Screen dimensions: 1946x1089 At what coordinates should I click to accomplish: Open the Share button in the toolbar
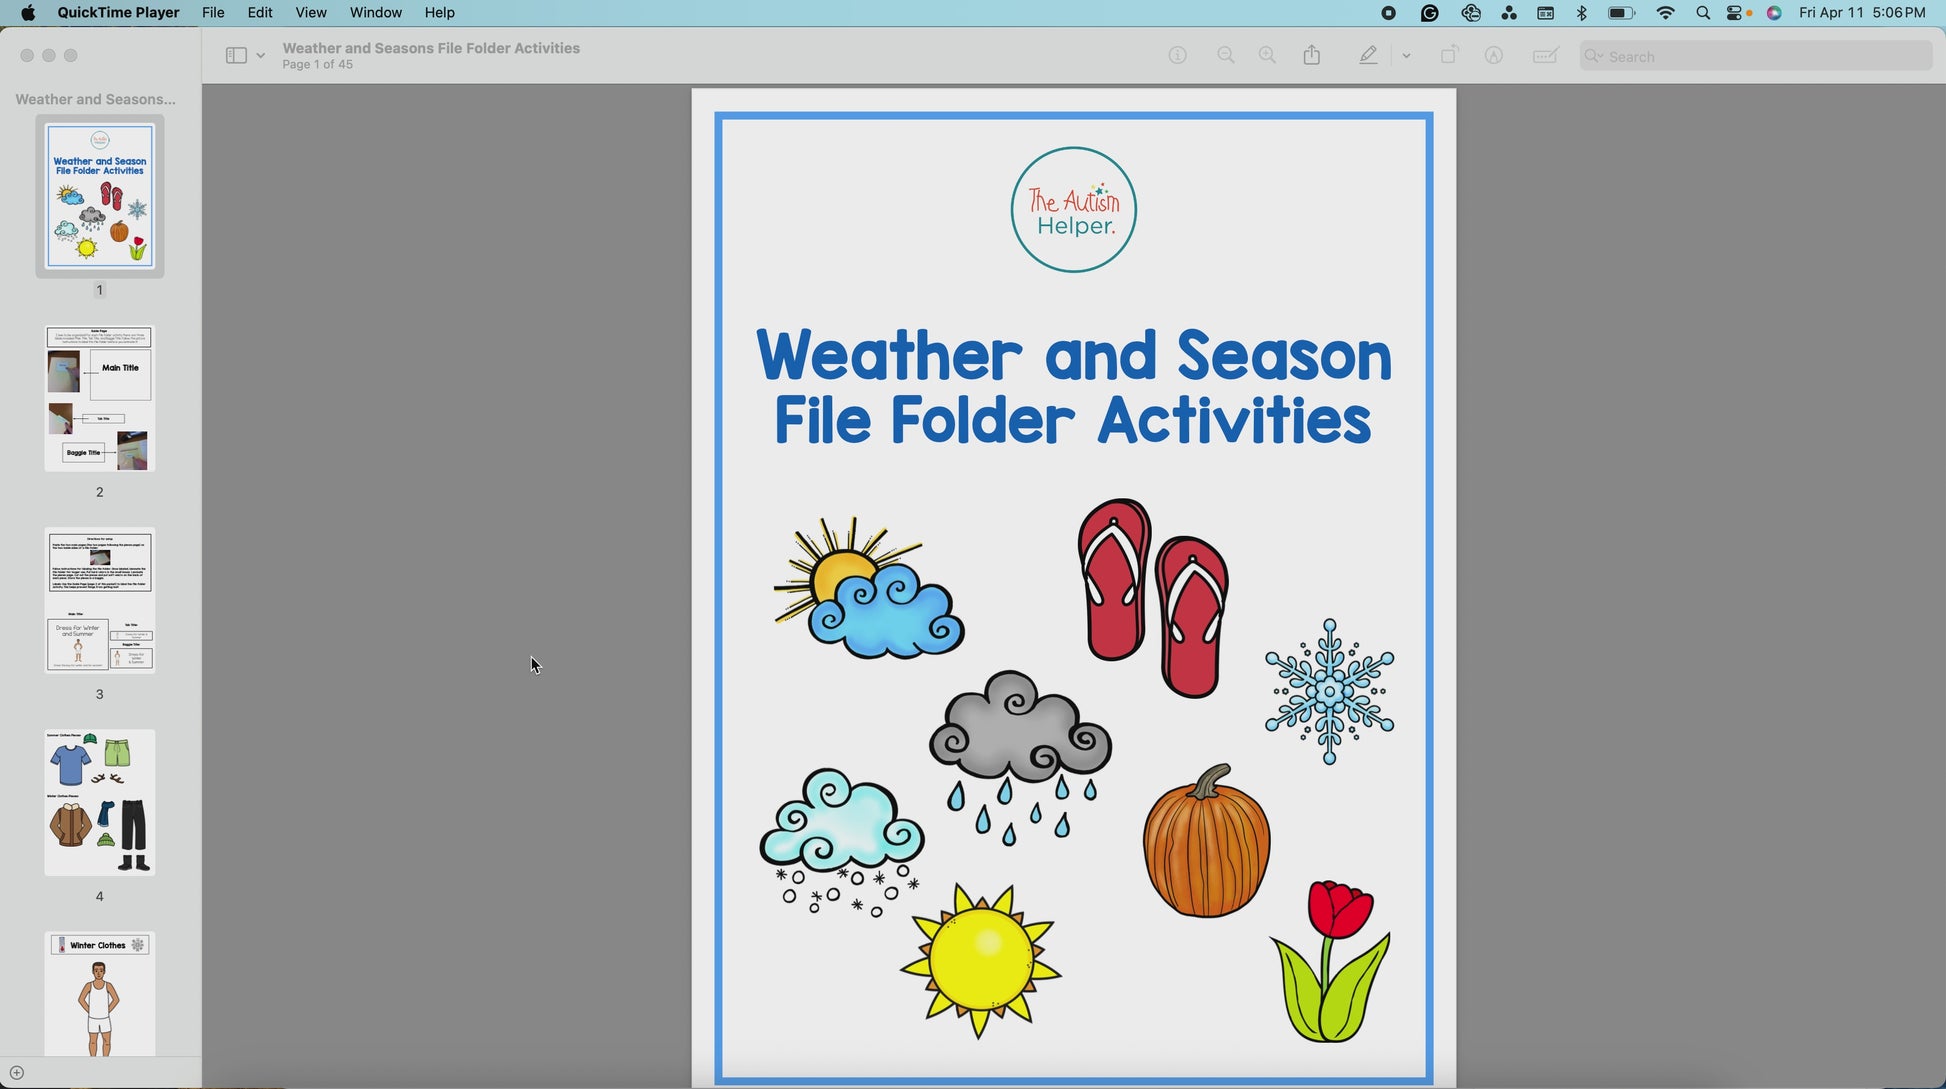click(x=1312, y=56)
